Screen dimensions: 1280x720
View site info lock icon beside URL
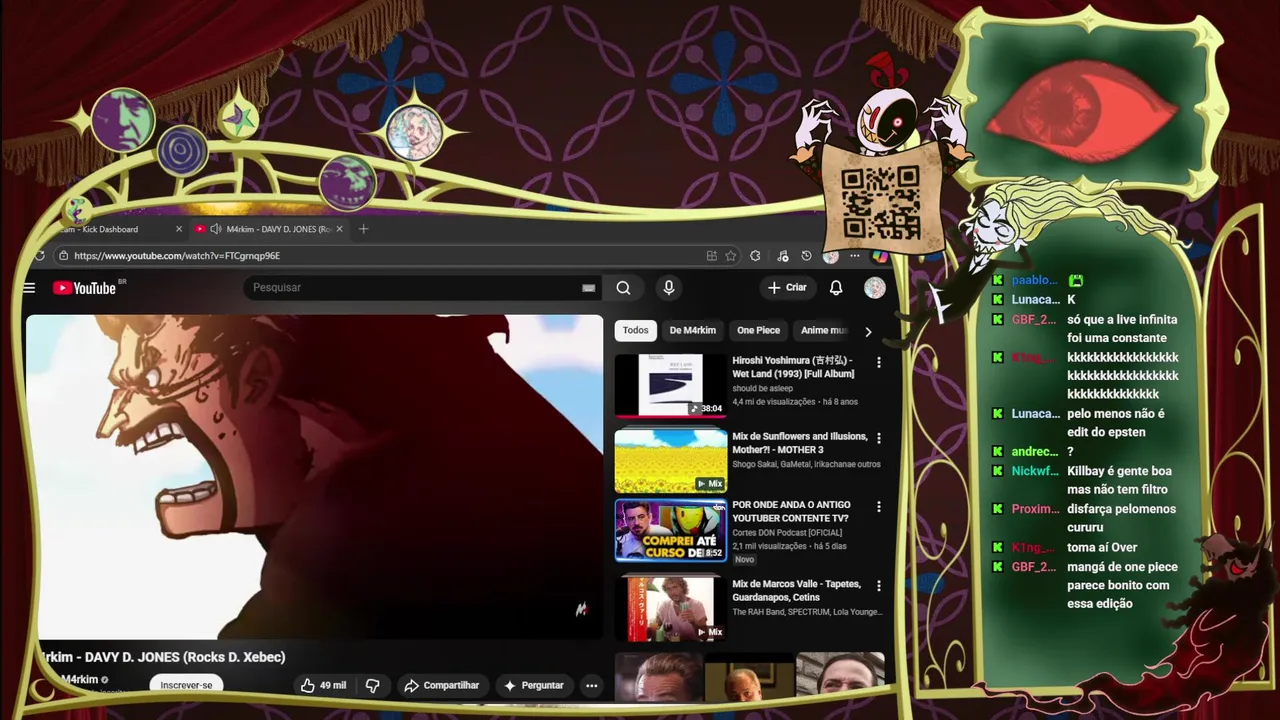(x=63, y=256)
